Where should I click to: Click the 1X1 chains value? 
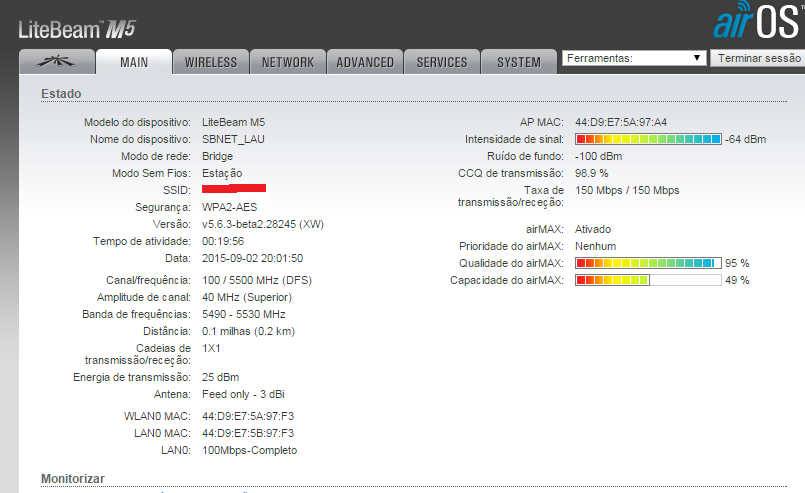[x=211, y=348]
